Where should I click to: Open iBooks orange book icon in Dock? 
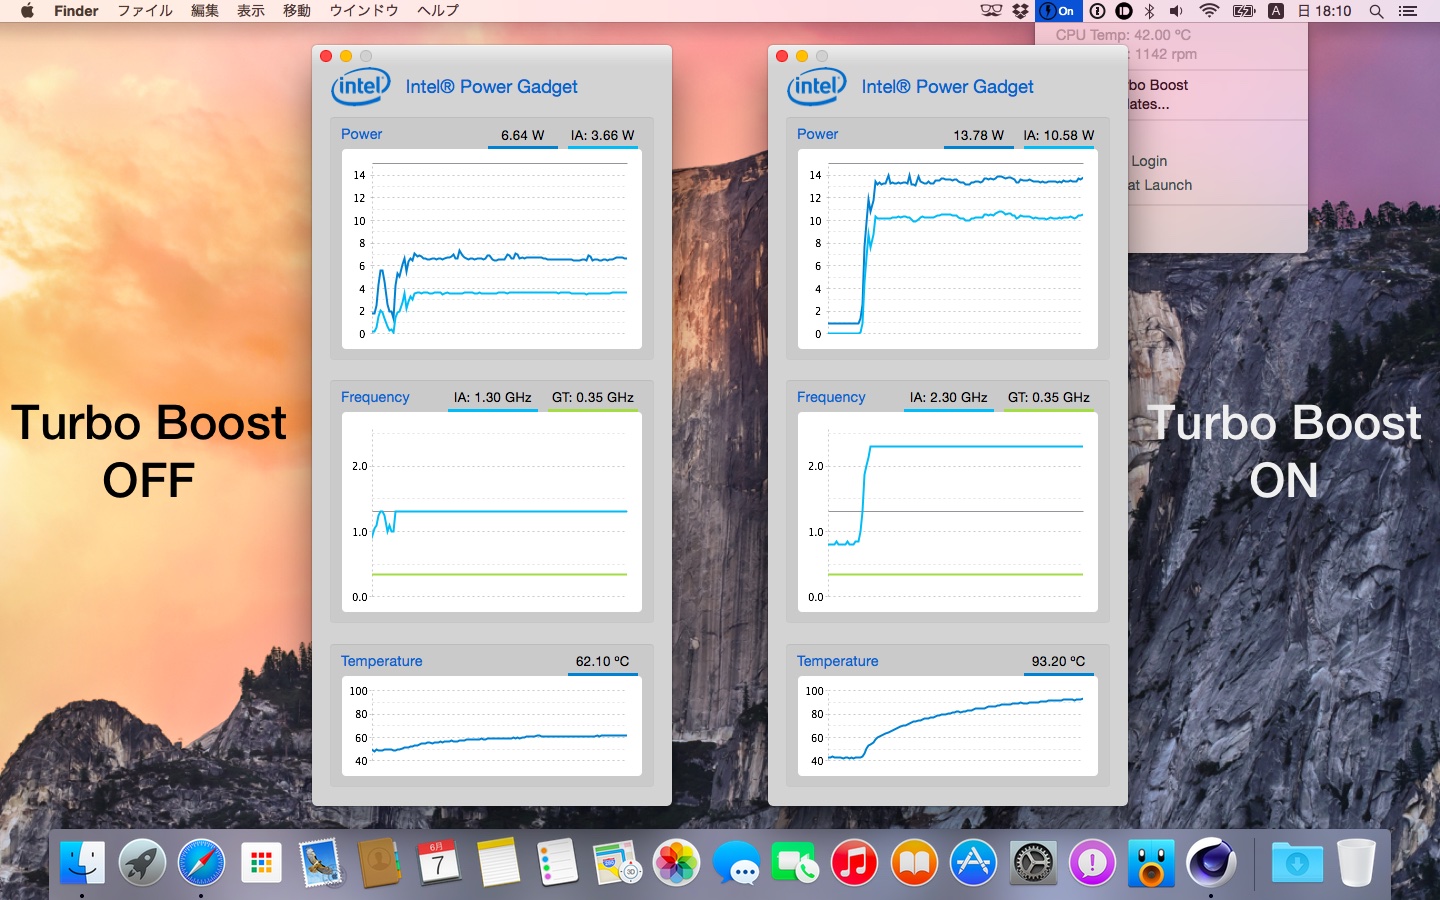(x=914, y=862)
